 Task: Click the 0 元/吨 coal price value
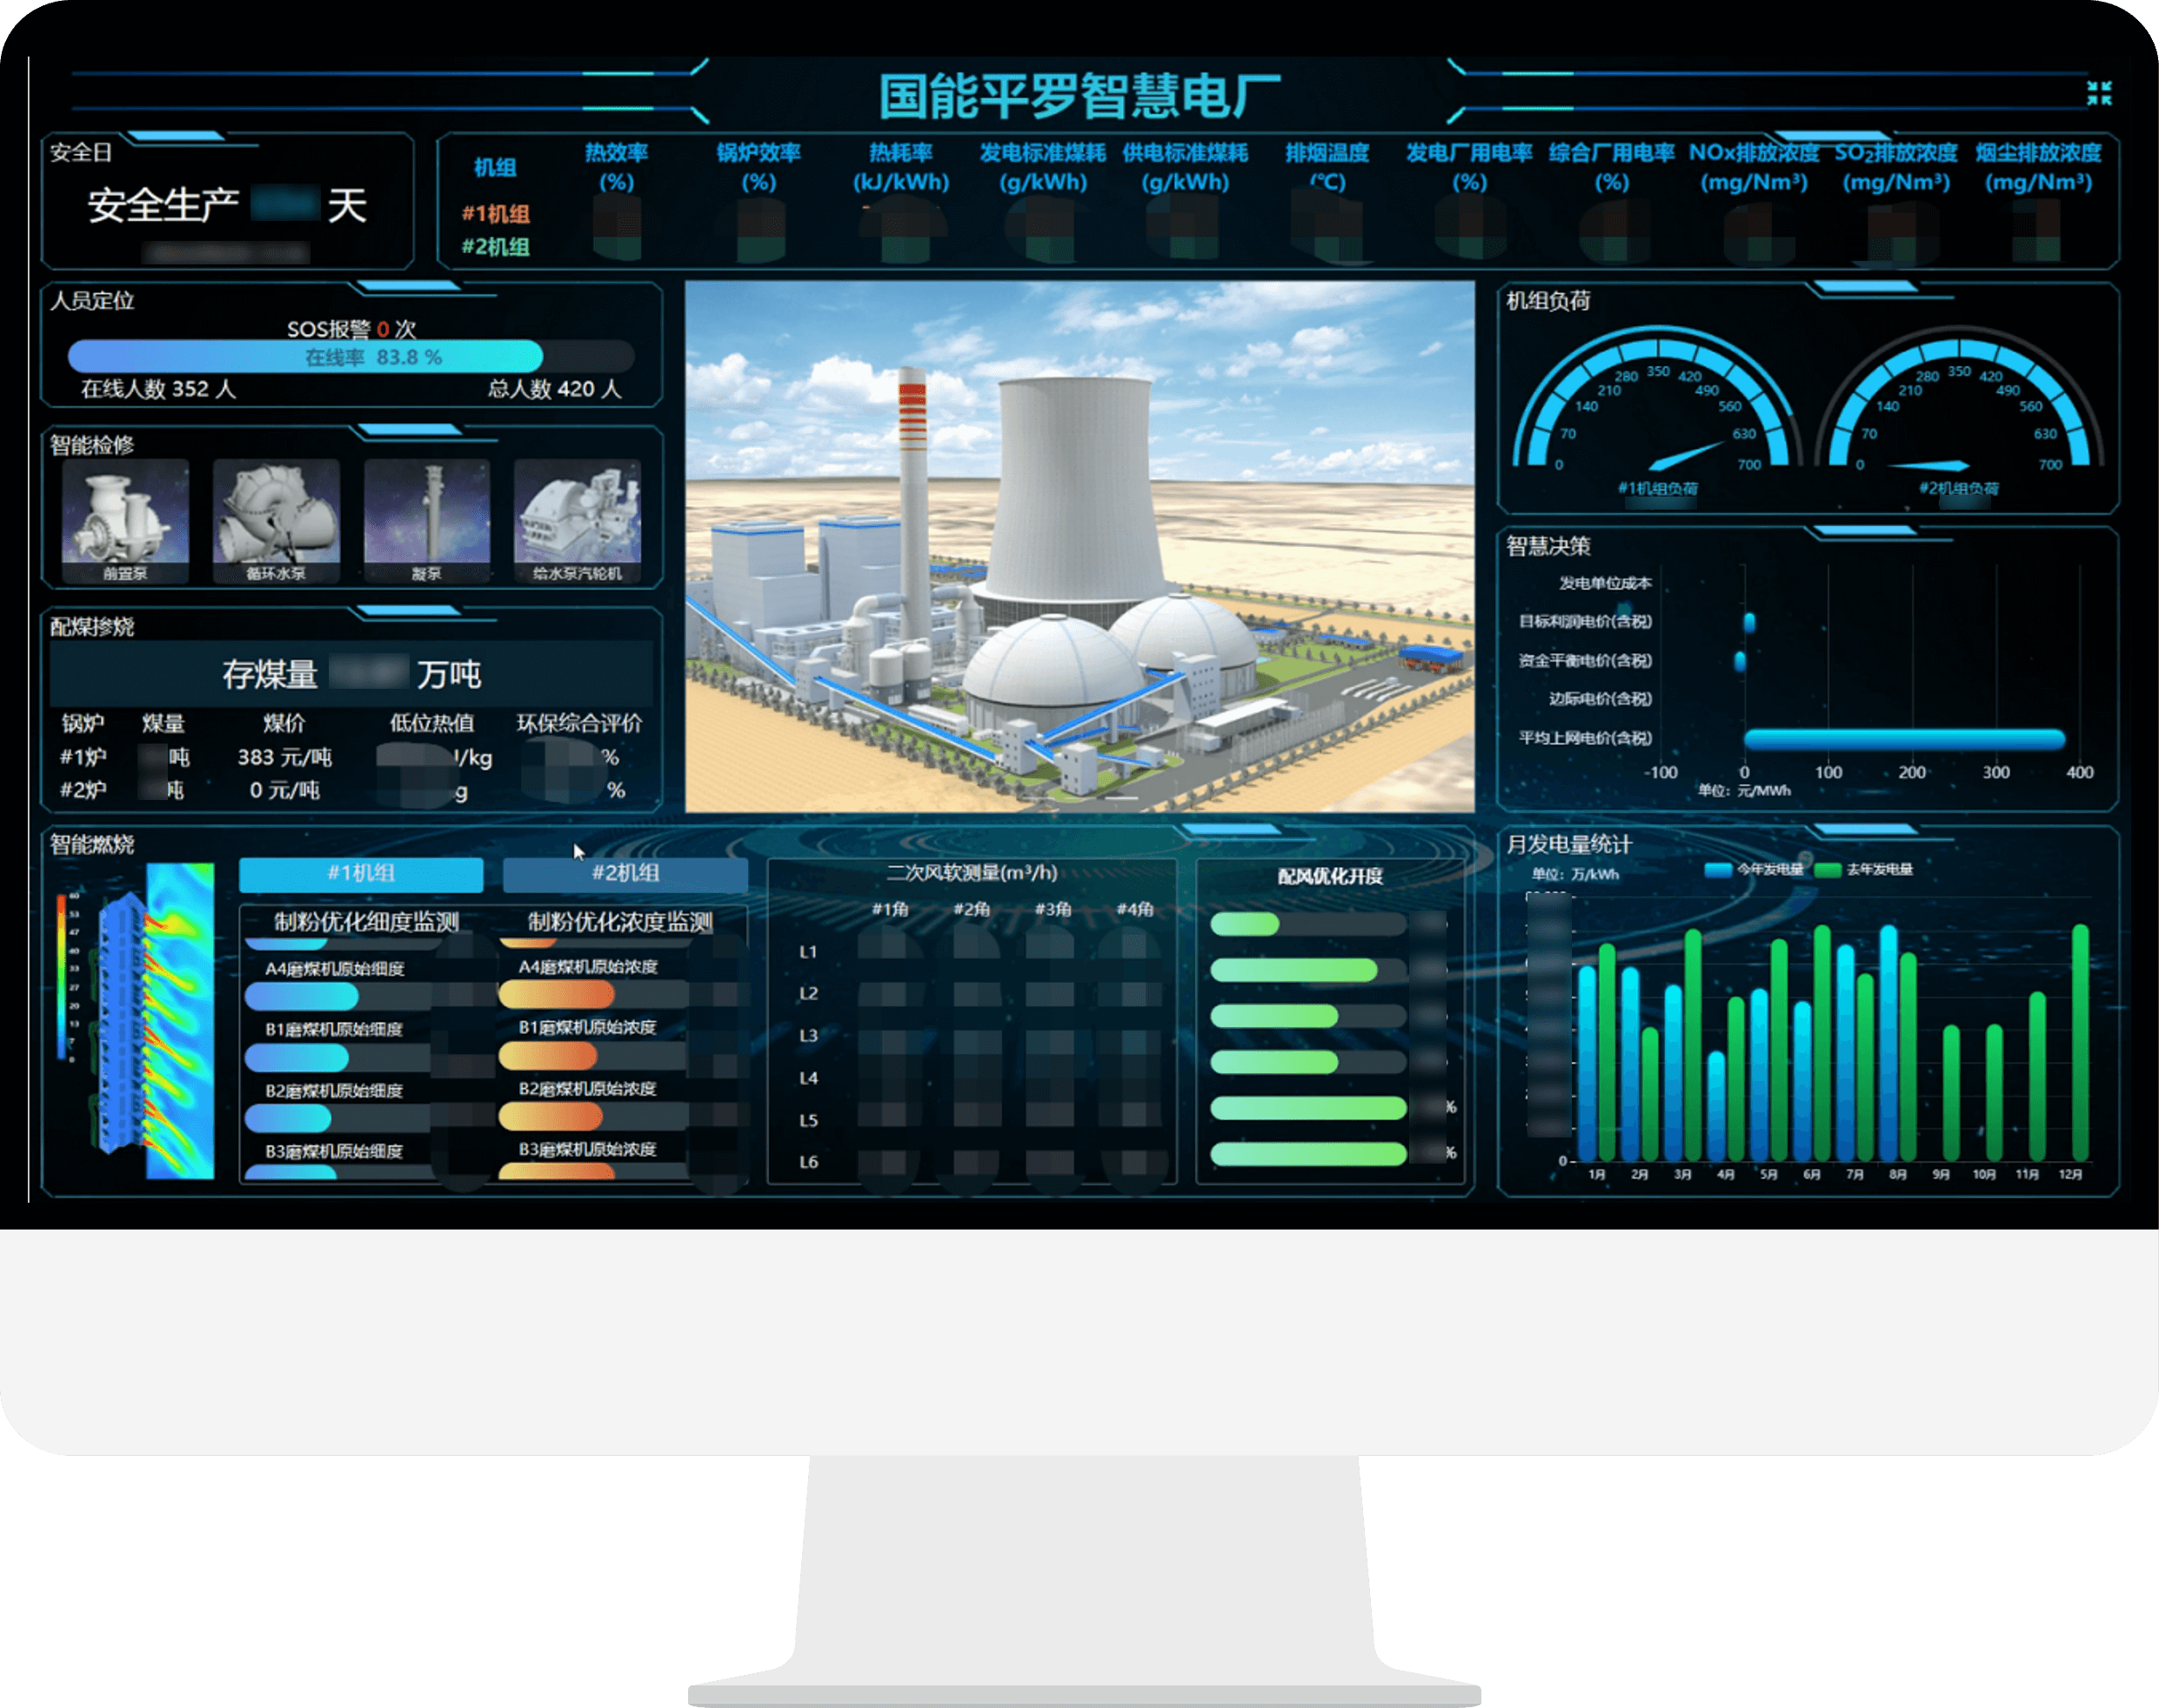click(284, 790)
